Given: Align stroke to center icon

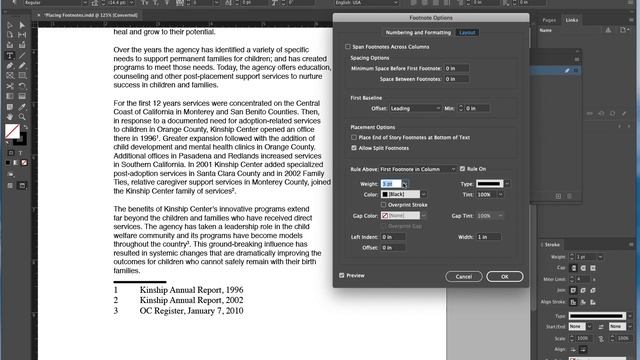Looking at the screenshot, I should (x=573, y=302).
